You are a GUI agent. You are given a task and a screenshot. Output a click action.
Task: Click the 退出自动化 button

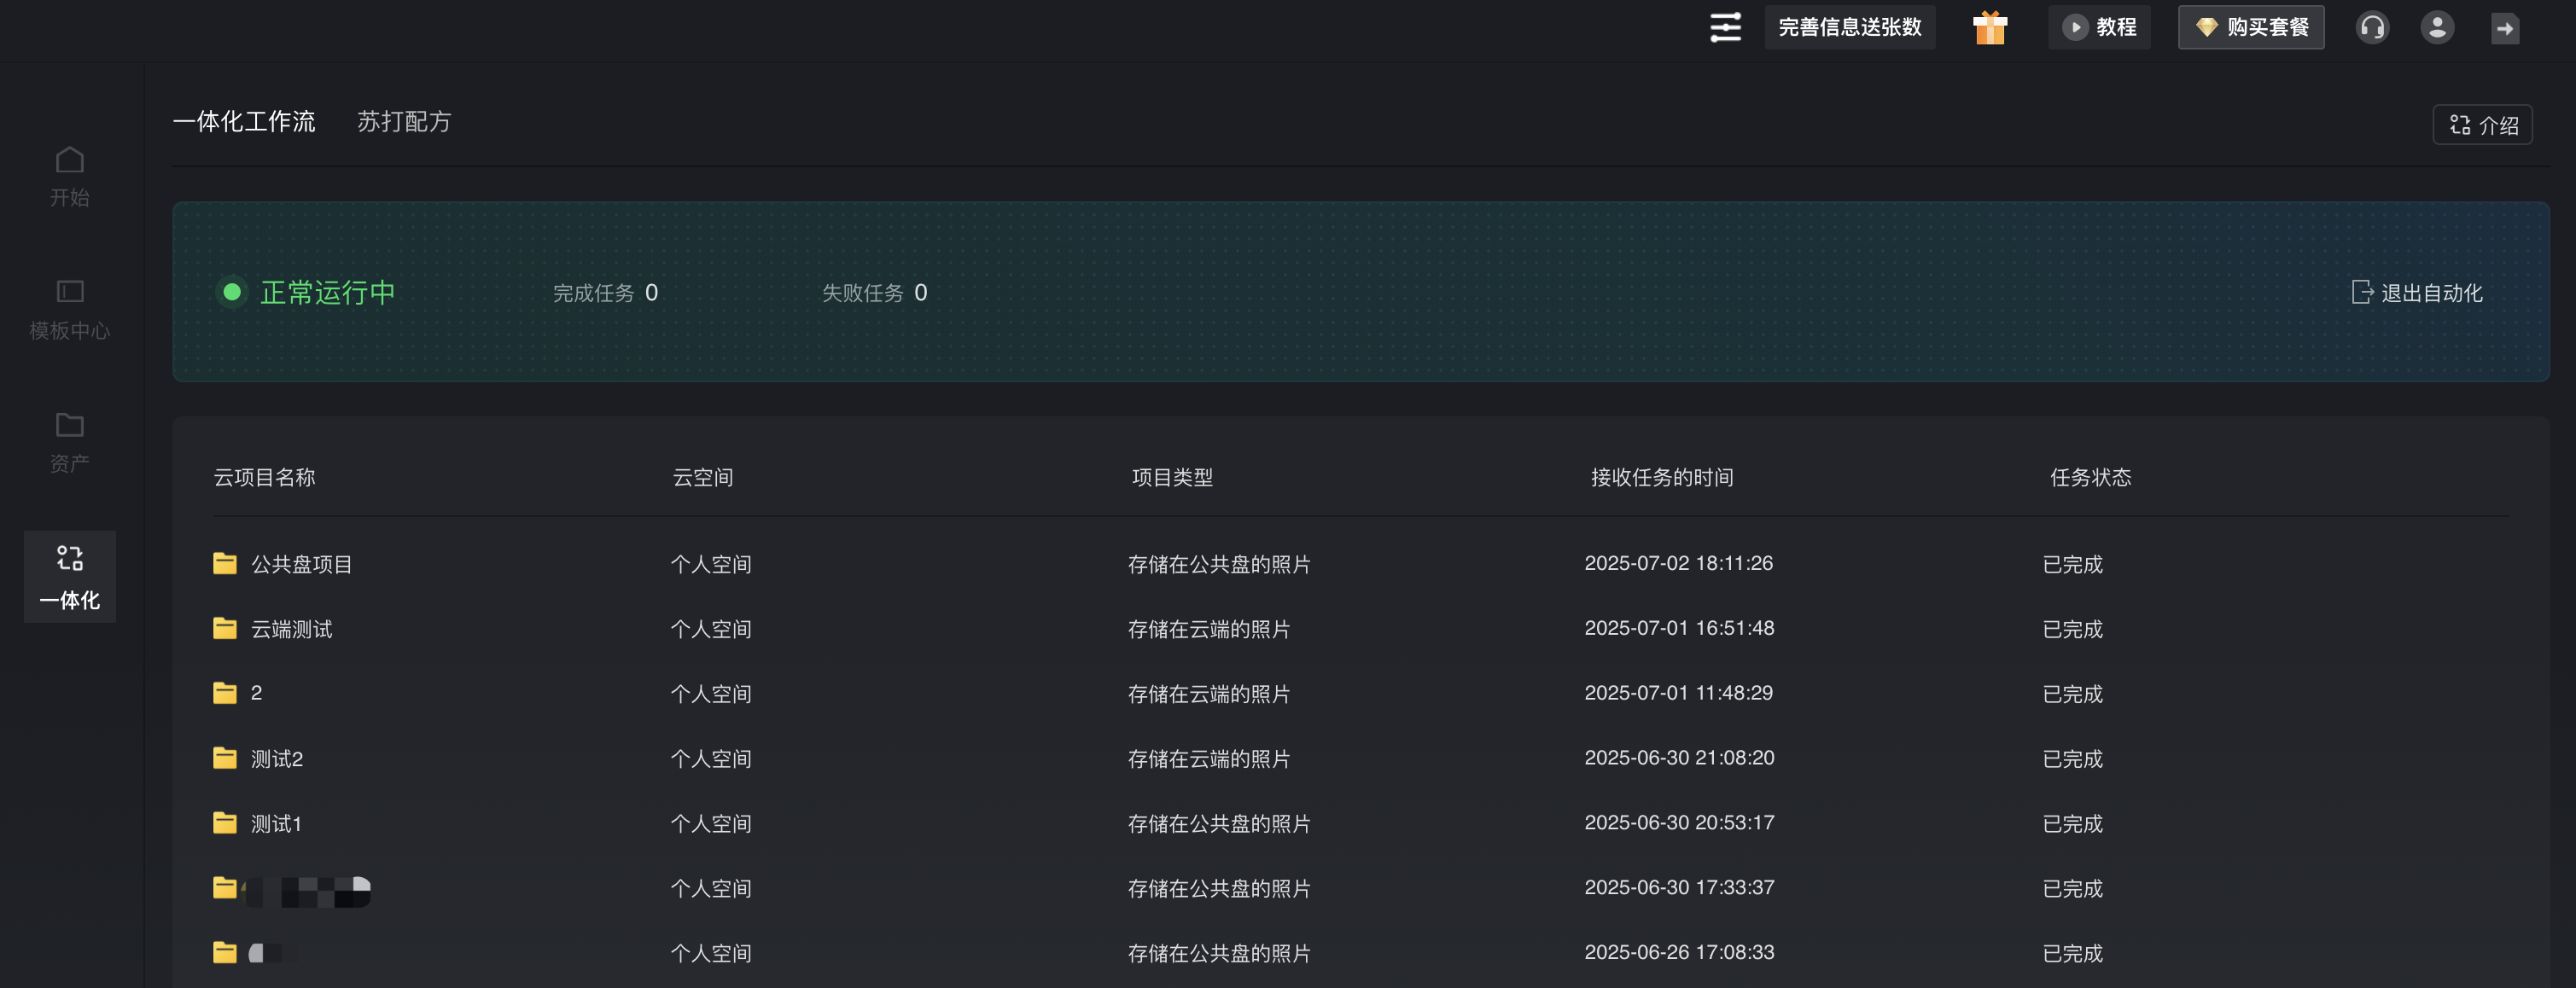2417,293
